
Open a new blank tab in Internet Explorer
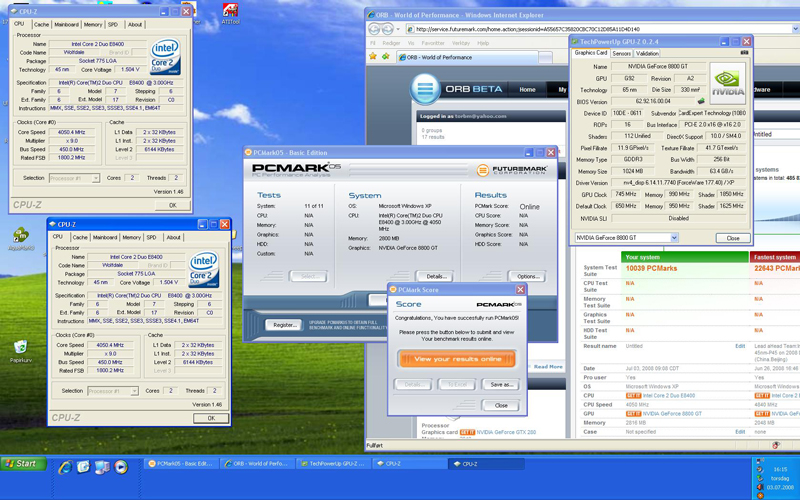pos(545,58)
